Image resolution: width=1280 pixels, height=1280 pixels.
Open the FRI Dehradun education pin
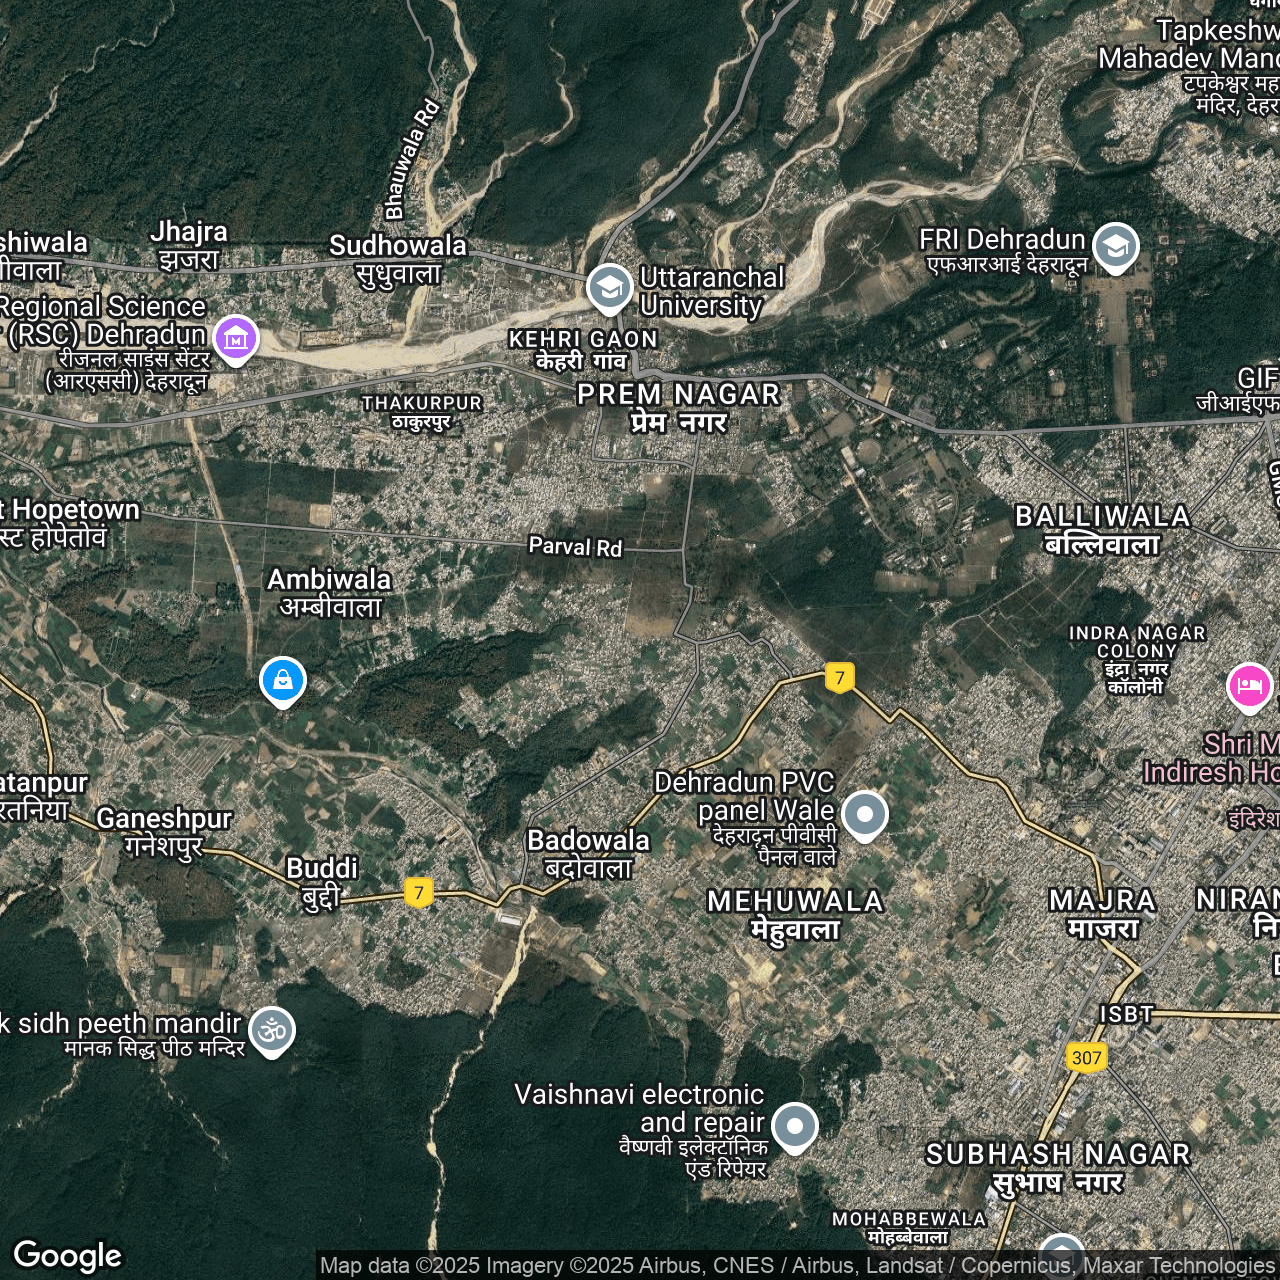pyautogui.click(x=1115, y=247)
